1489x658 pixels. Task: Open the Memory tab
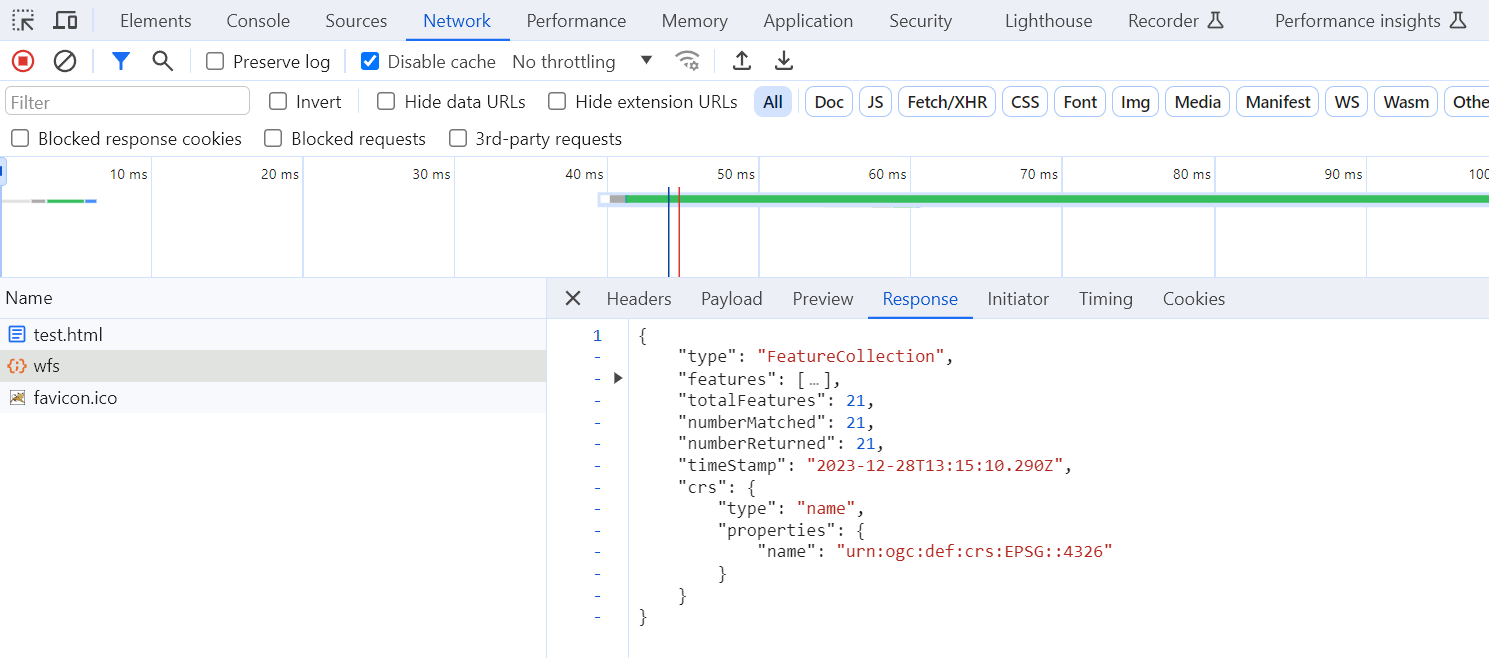tap(695, 20)
